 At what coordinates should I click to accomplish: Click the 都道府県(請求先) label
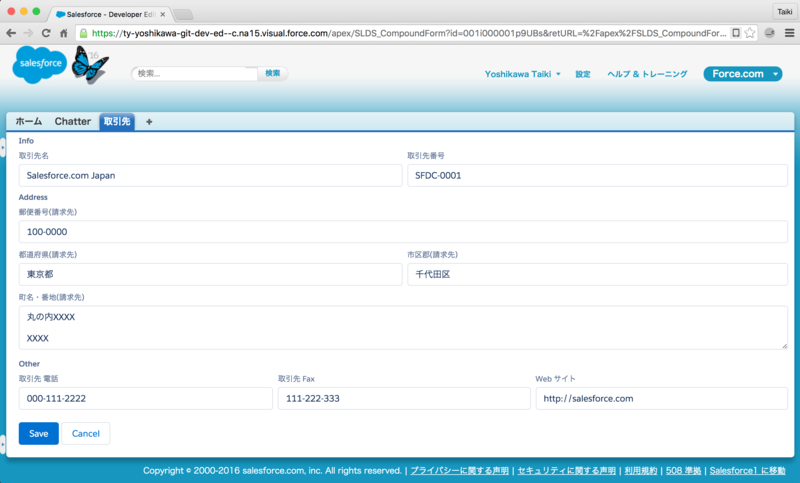[48, 255]
